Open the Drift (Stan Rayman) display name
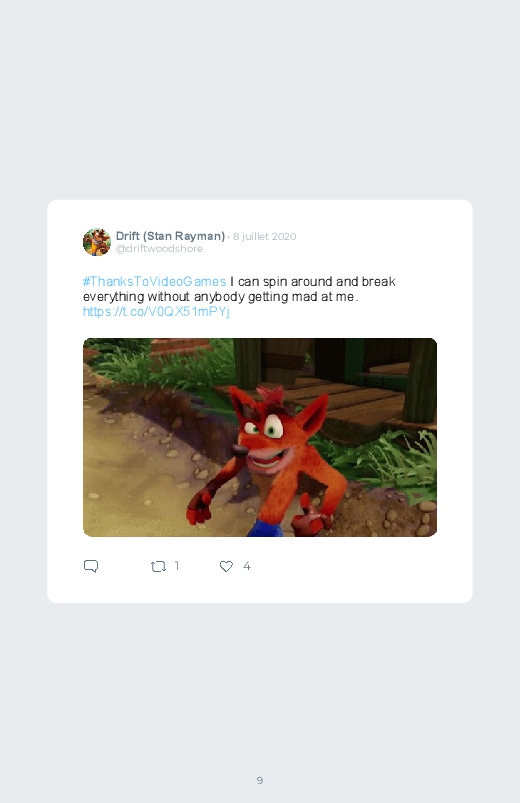The height and width of the screenshot is (803, 520). [170, 236]
